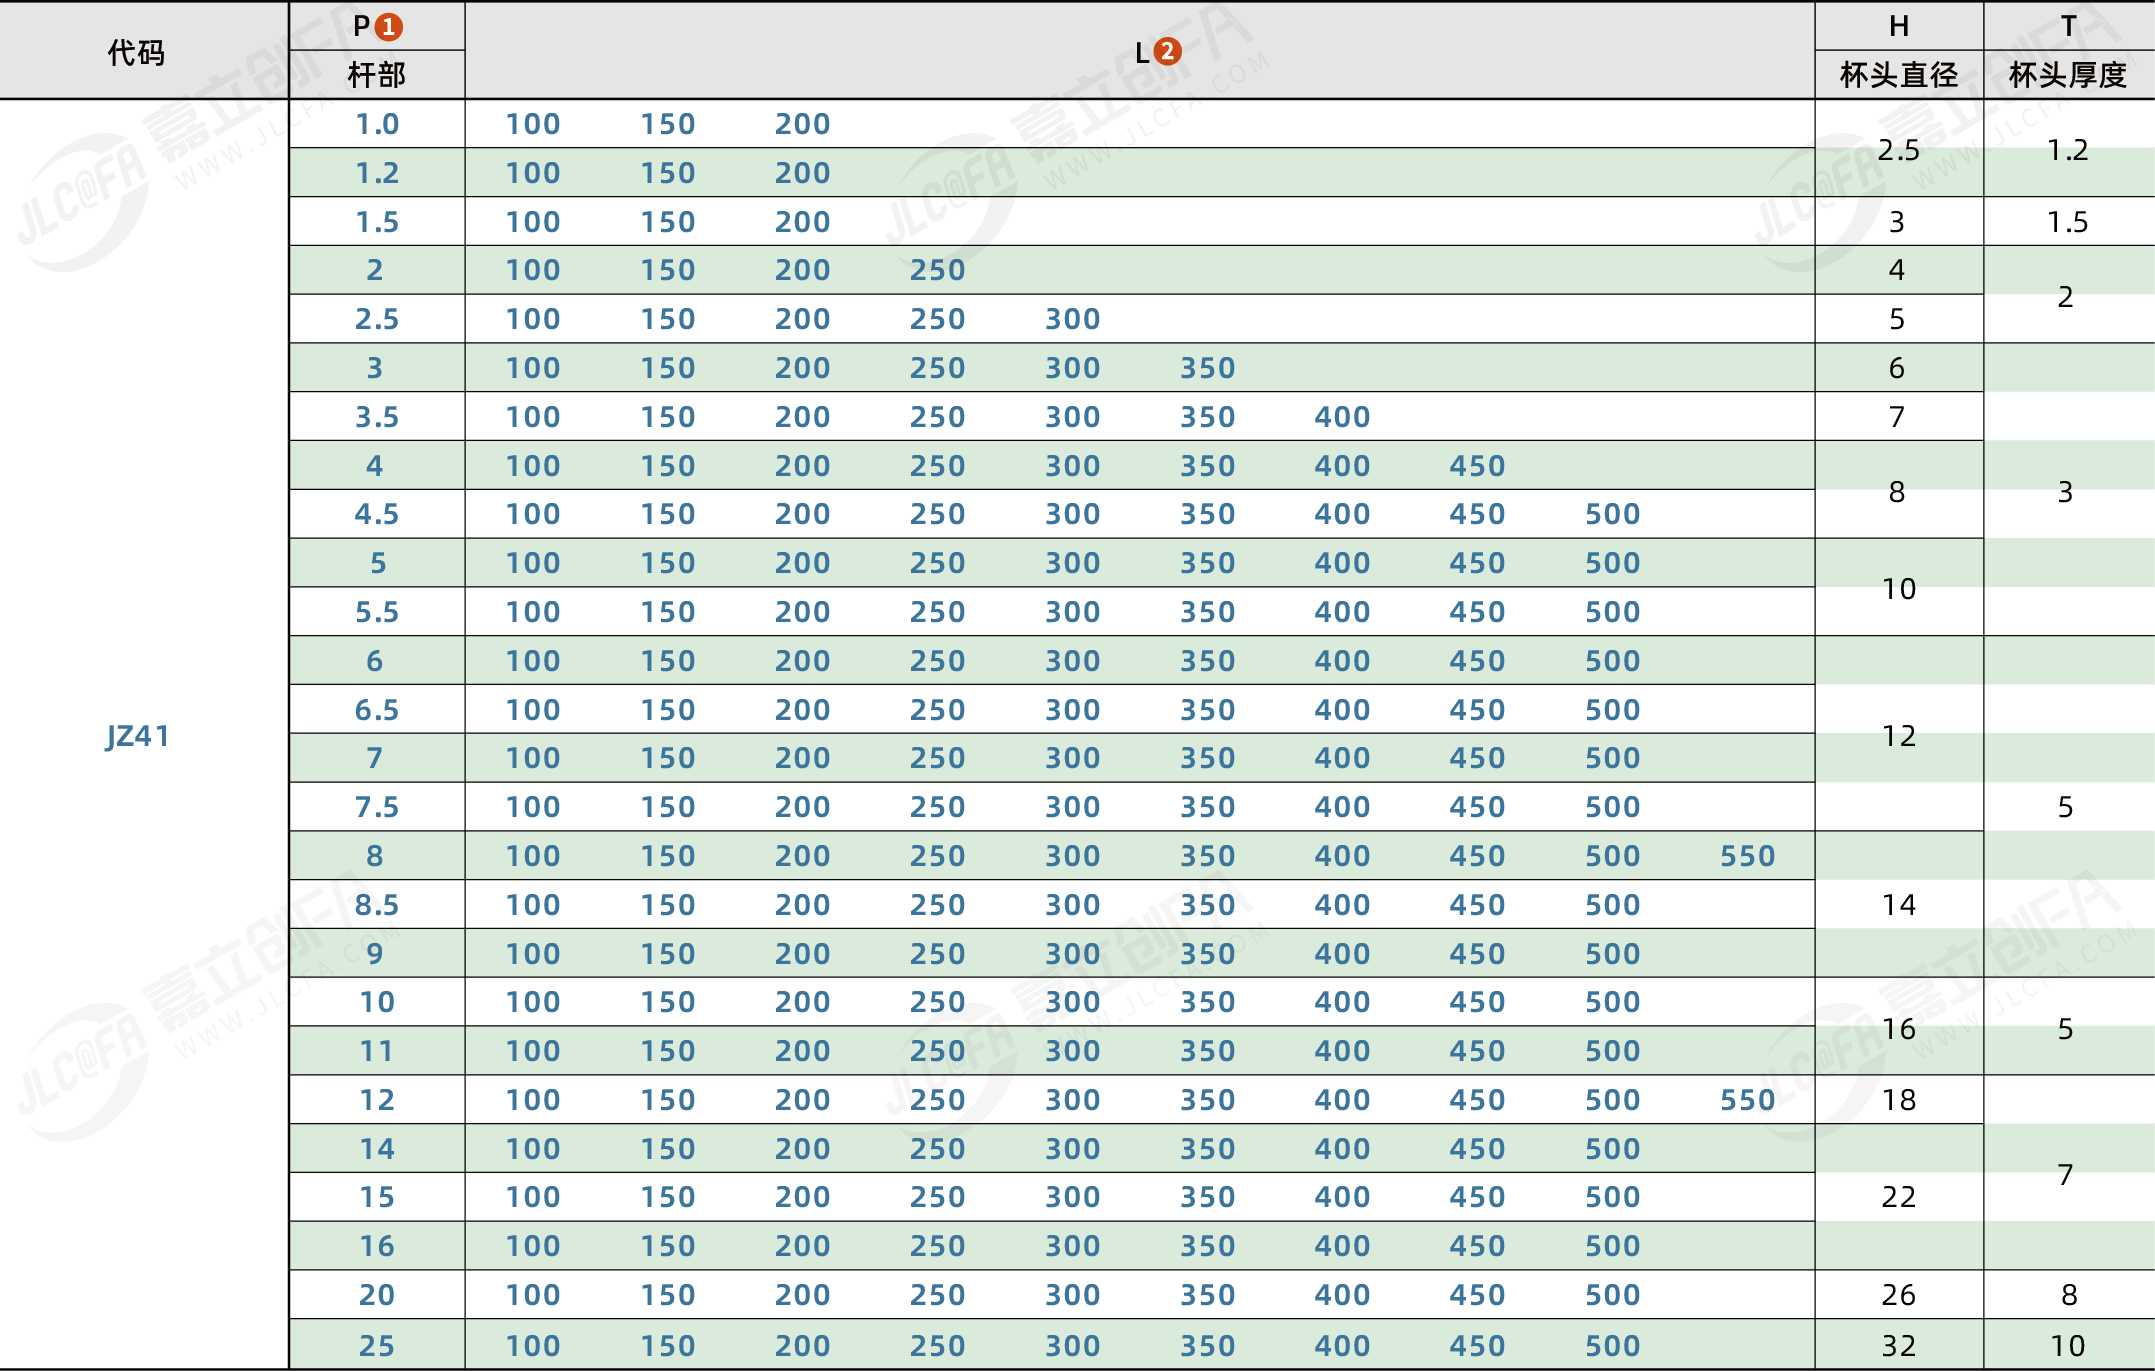Click the 550 length in the P 12 row

pyautogui.click(x=1747, y=1100)
